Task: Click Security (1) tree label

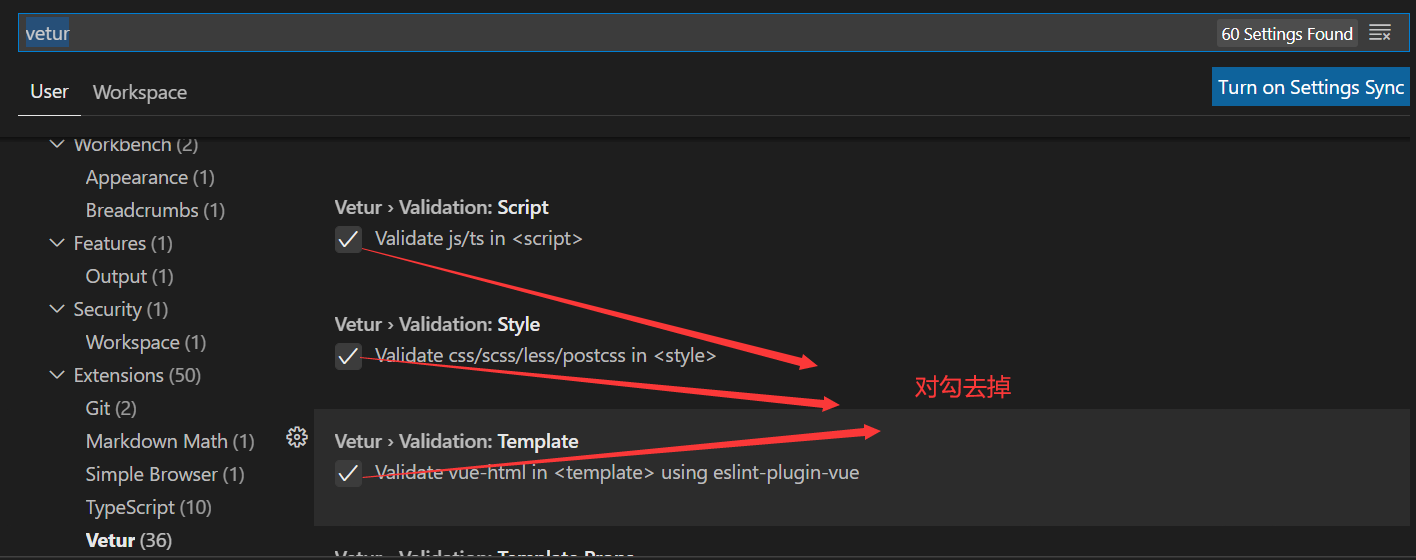Action: 121,309
